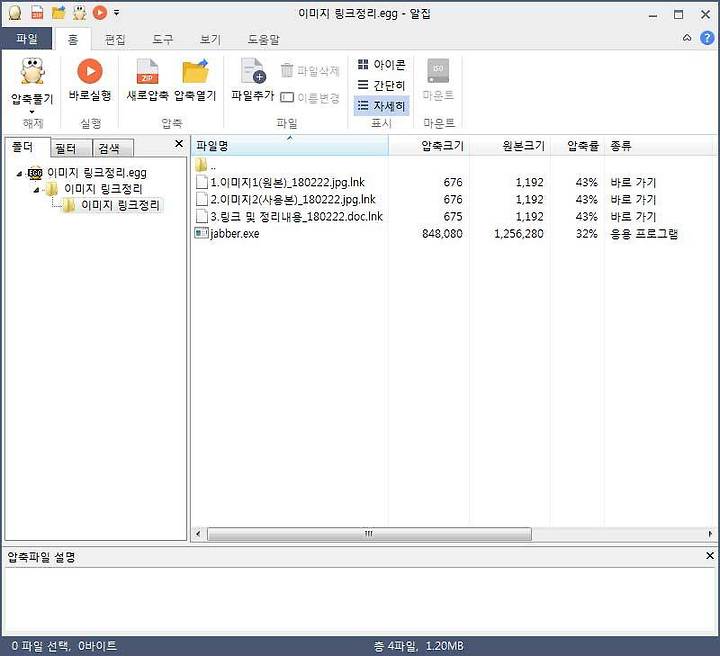Select file 2.이미지2(사용본)_180222.jpg.lnk
Screen dimensions: 720x656
[293, 199]
